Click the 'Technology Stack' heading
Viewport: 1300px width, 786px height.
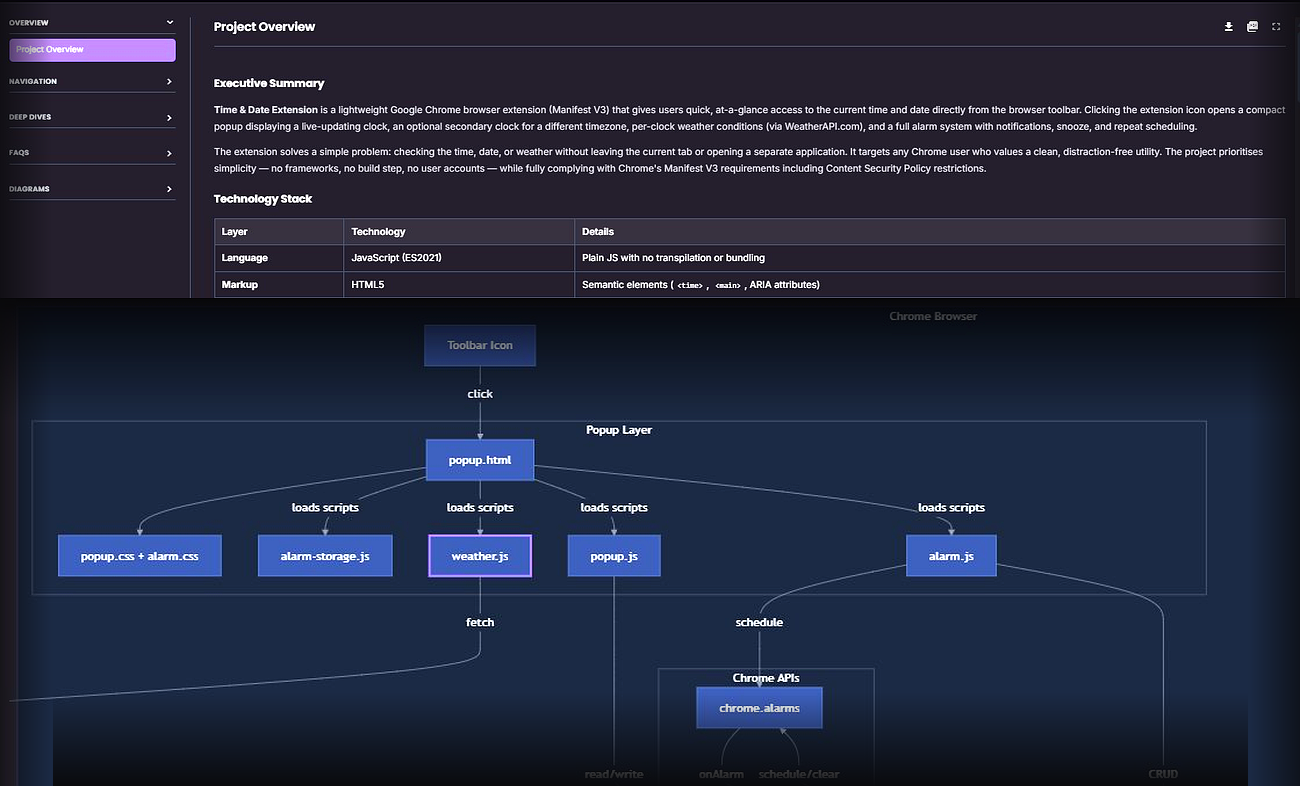pos(263,199)
